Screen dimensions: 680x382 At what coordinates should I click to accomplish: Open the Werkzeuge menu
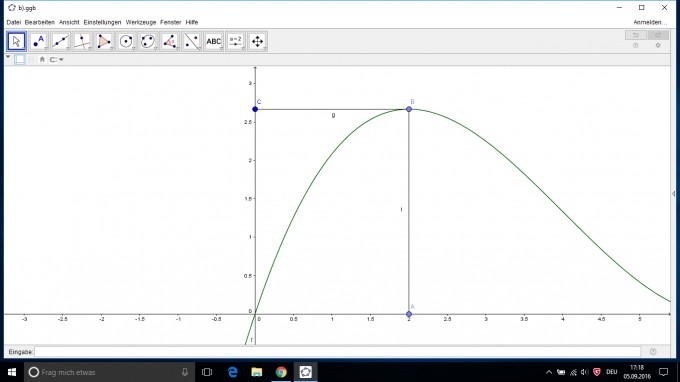(x=141, y=22)
